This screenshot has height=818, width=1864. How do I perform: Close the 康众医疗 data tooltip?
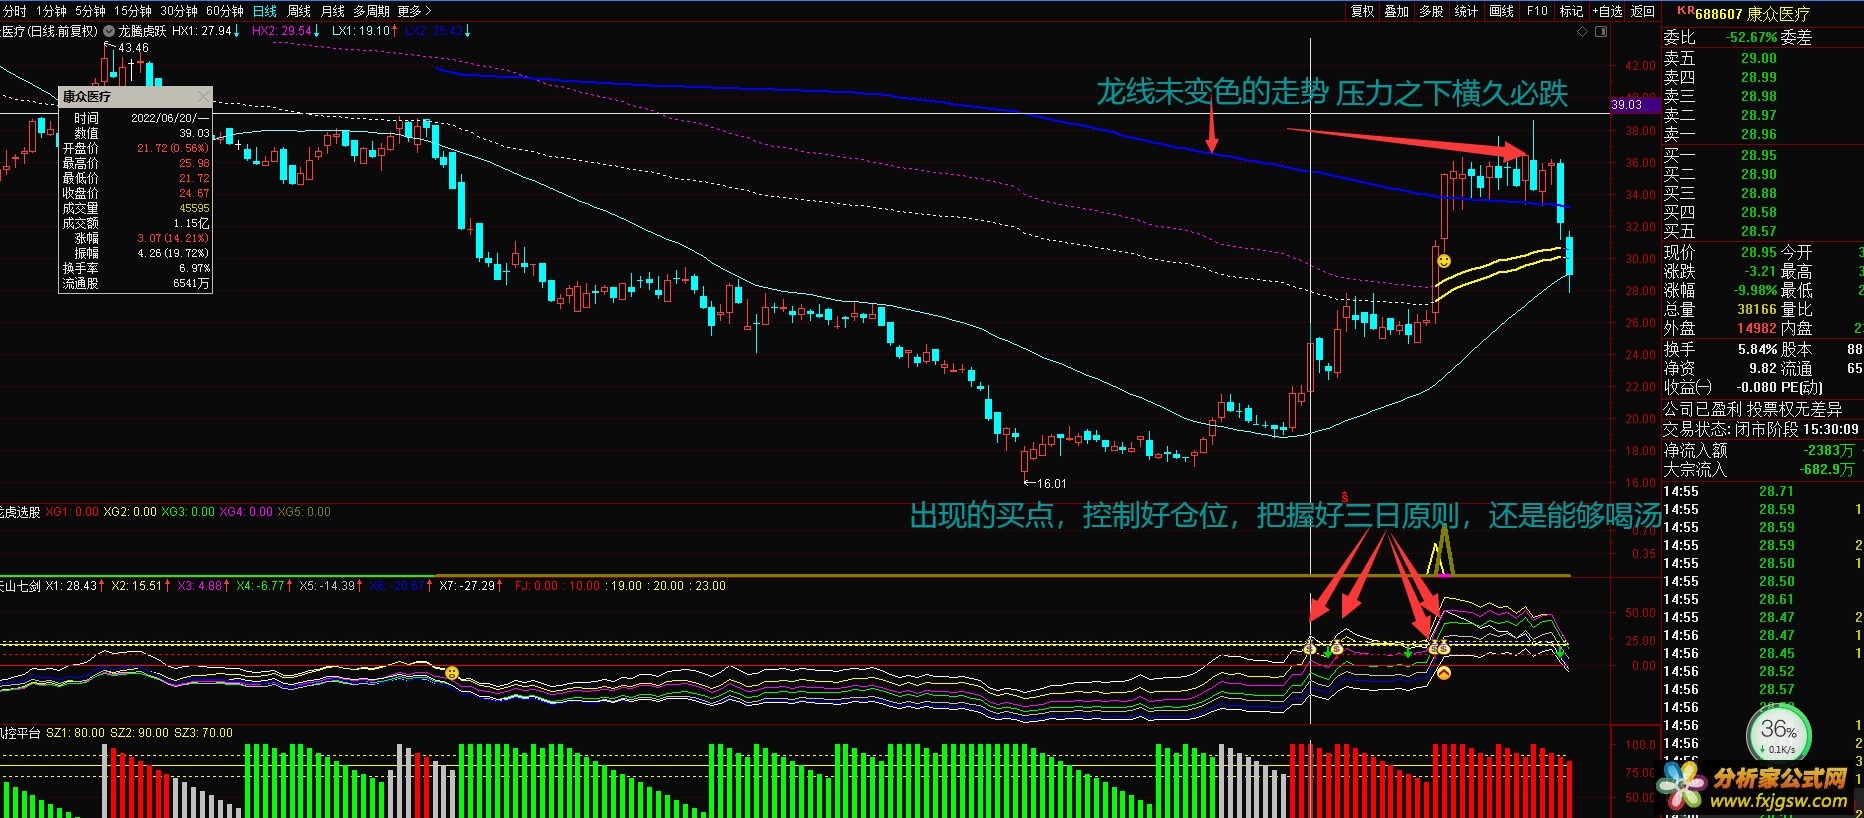pyautogui.click(x=204, y=96)
